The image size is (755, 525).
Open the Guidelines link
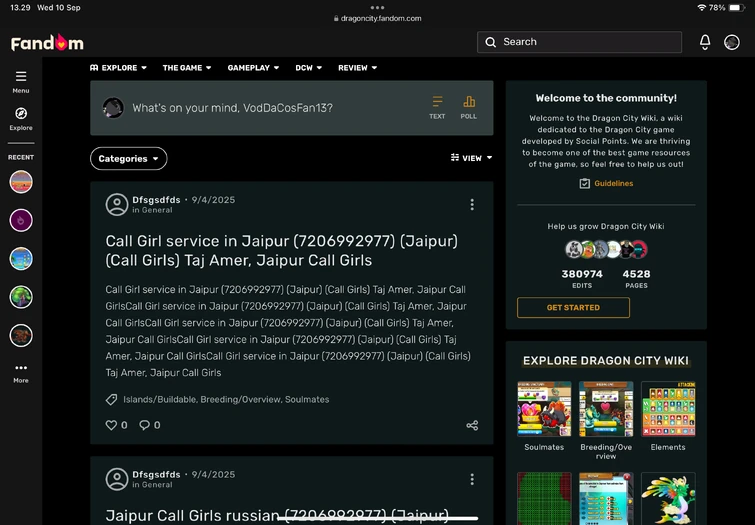click(x=613, y=184)
